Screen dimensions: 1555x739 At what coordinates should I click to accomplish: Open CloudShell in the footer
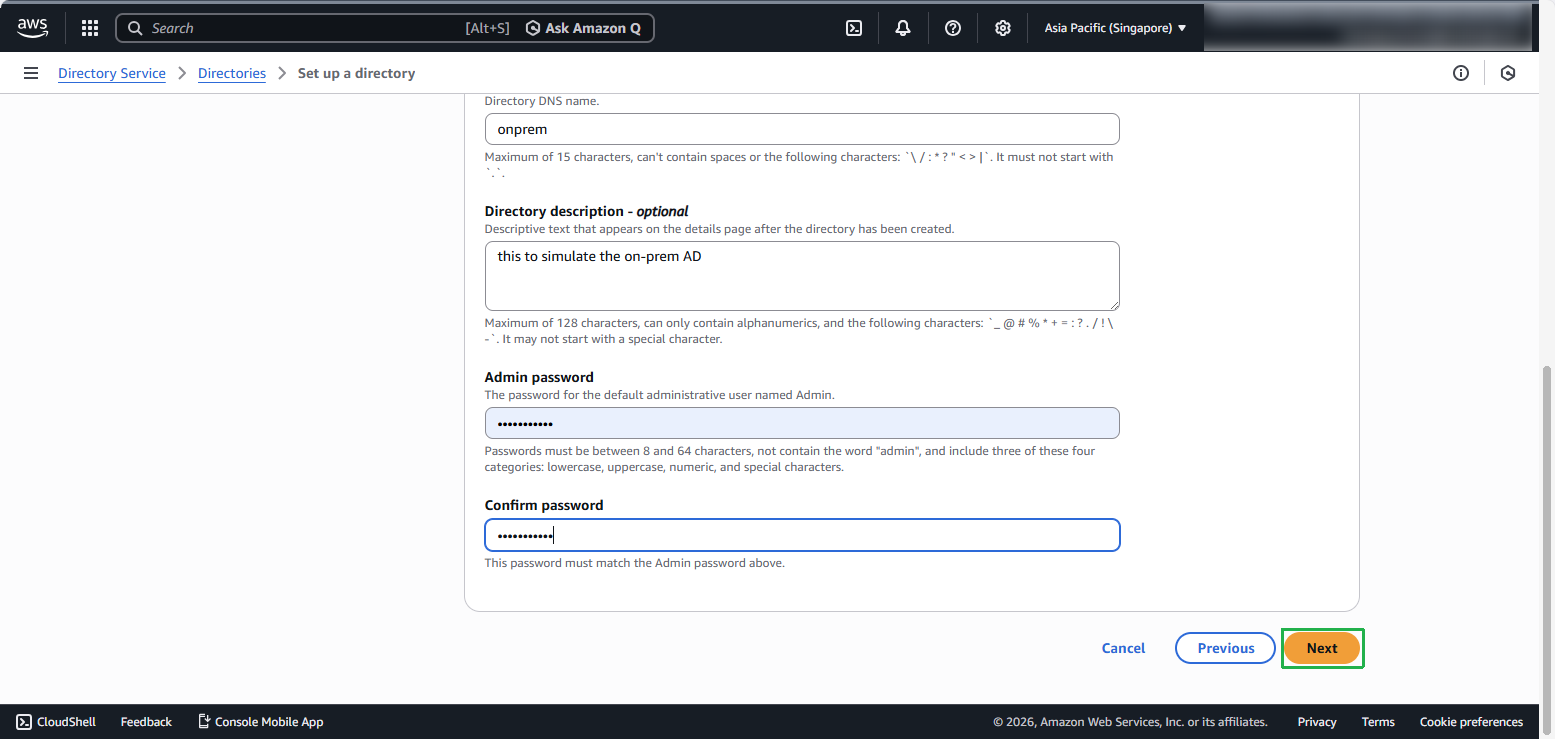pos(56,721)
